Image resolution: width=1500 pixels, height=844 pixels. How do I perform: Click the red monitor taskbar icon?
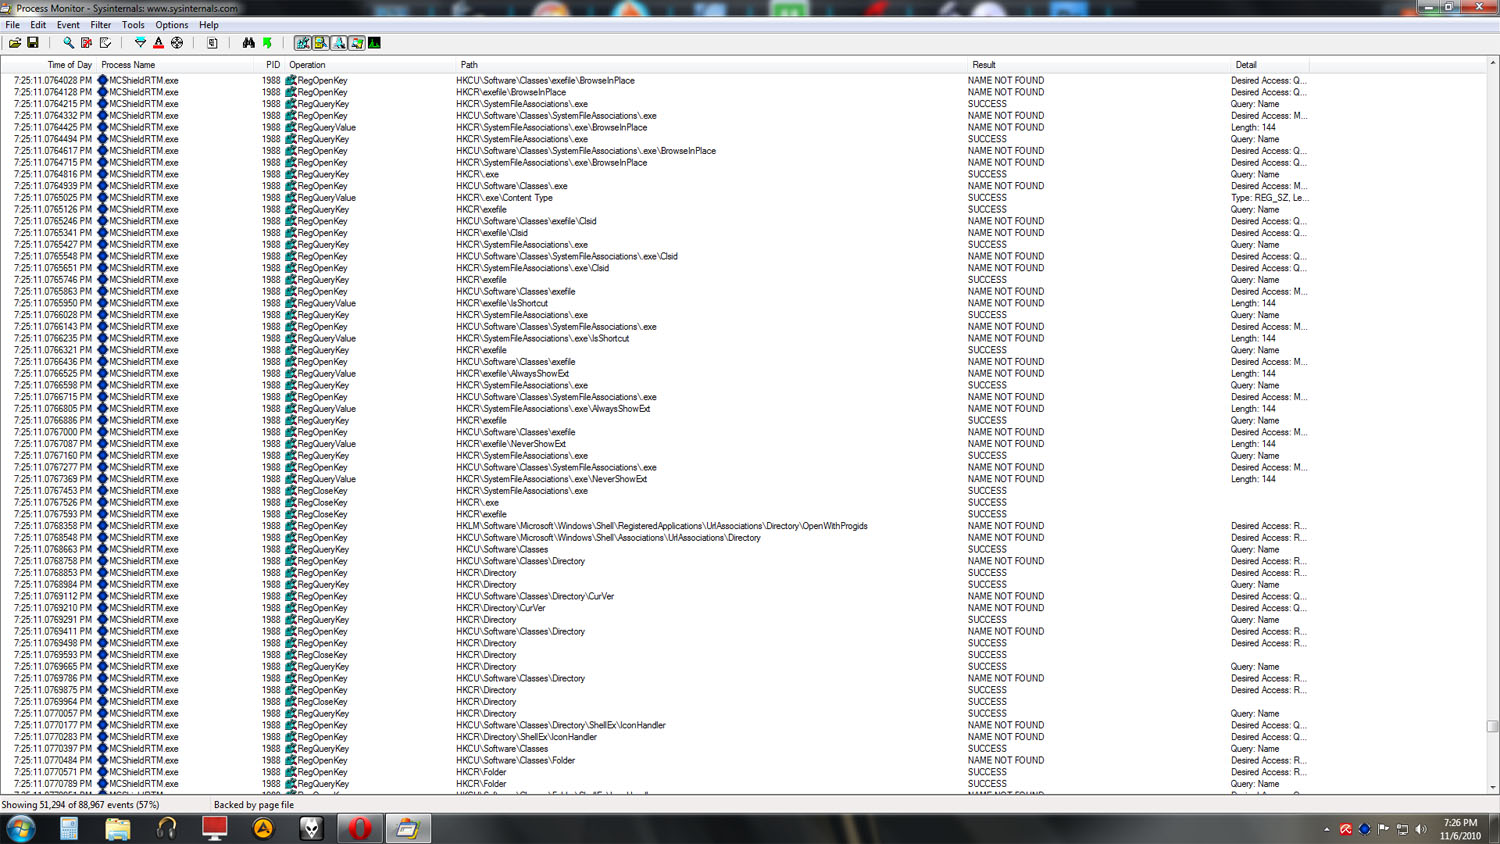coord(215,828)
